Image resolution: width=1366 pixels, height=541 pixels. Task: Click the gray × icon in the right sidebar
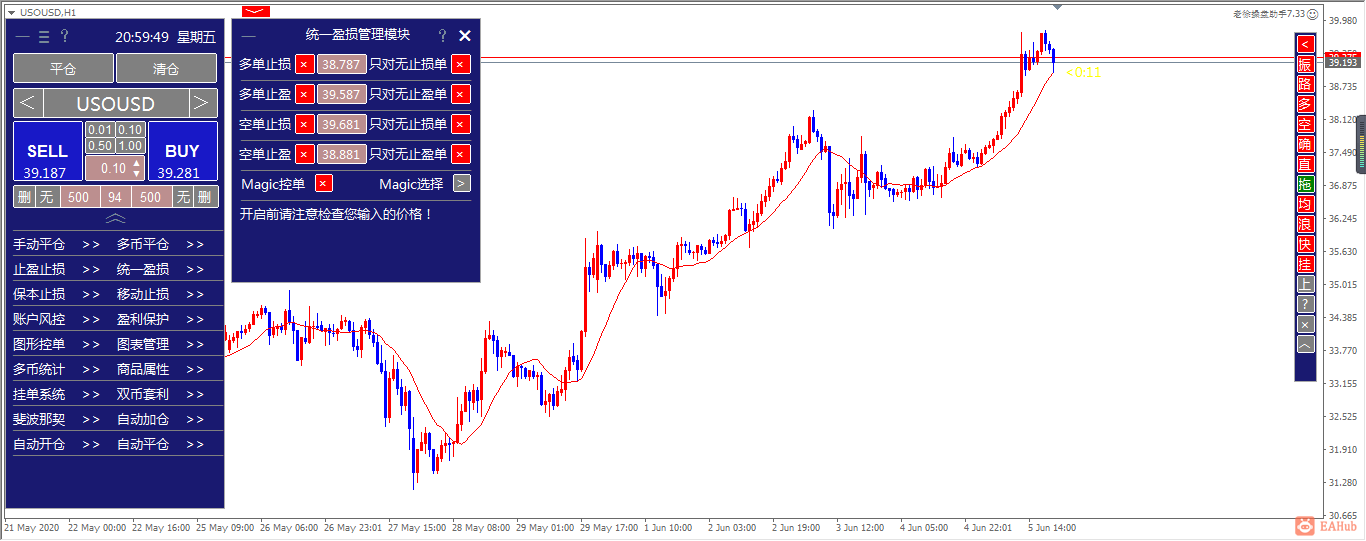1305,324
